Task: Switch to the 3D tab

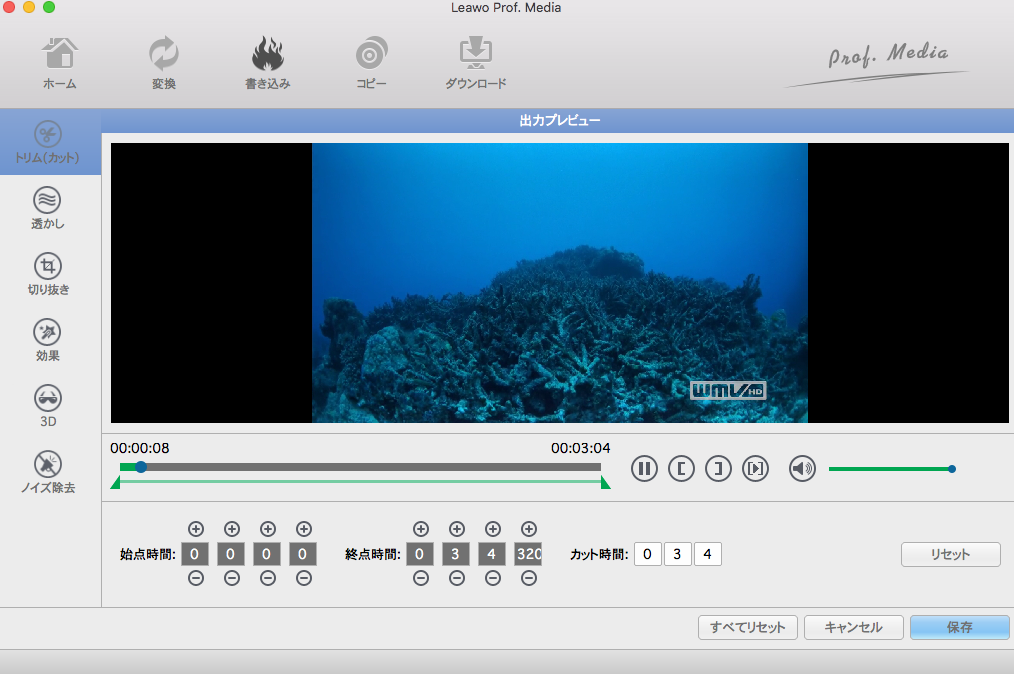Action: 48,406
